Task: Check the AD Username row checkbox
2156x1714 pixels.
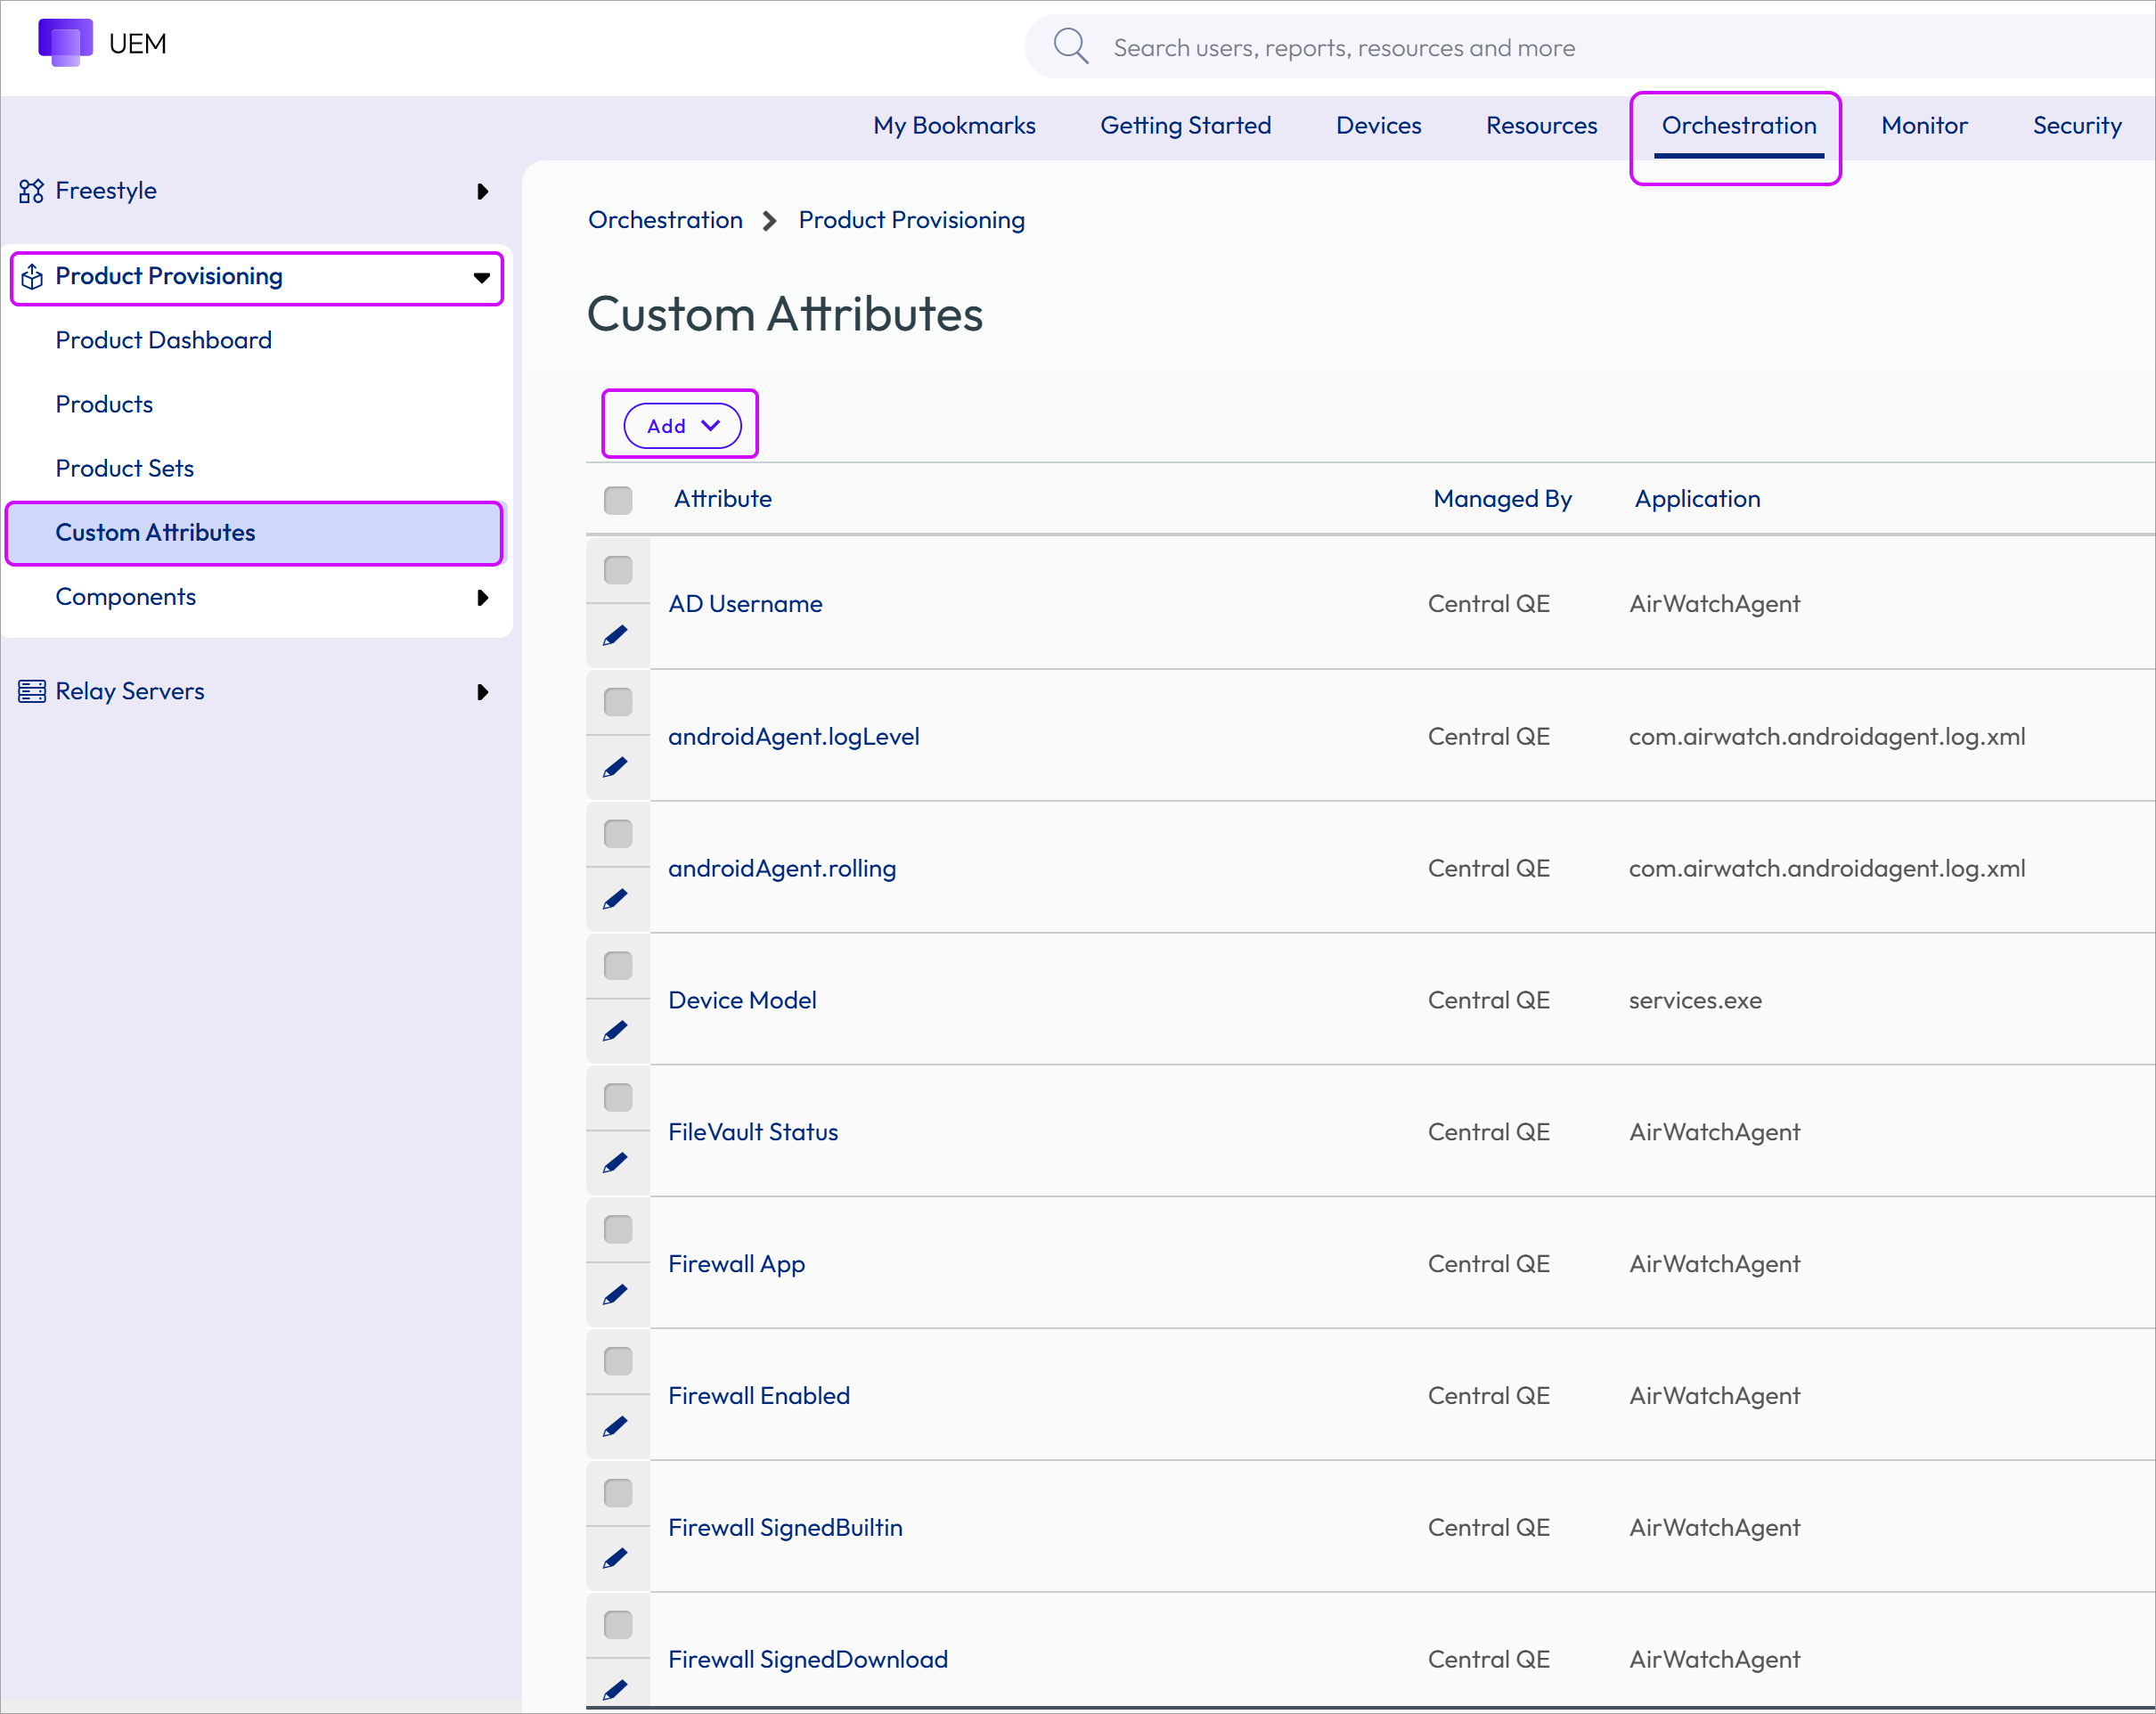Action: click(x=618, y=570)
